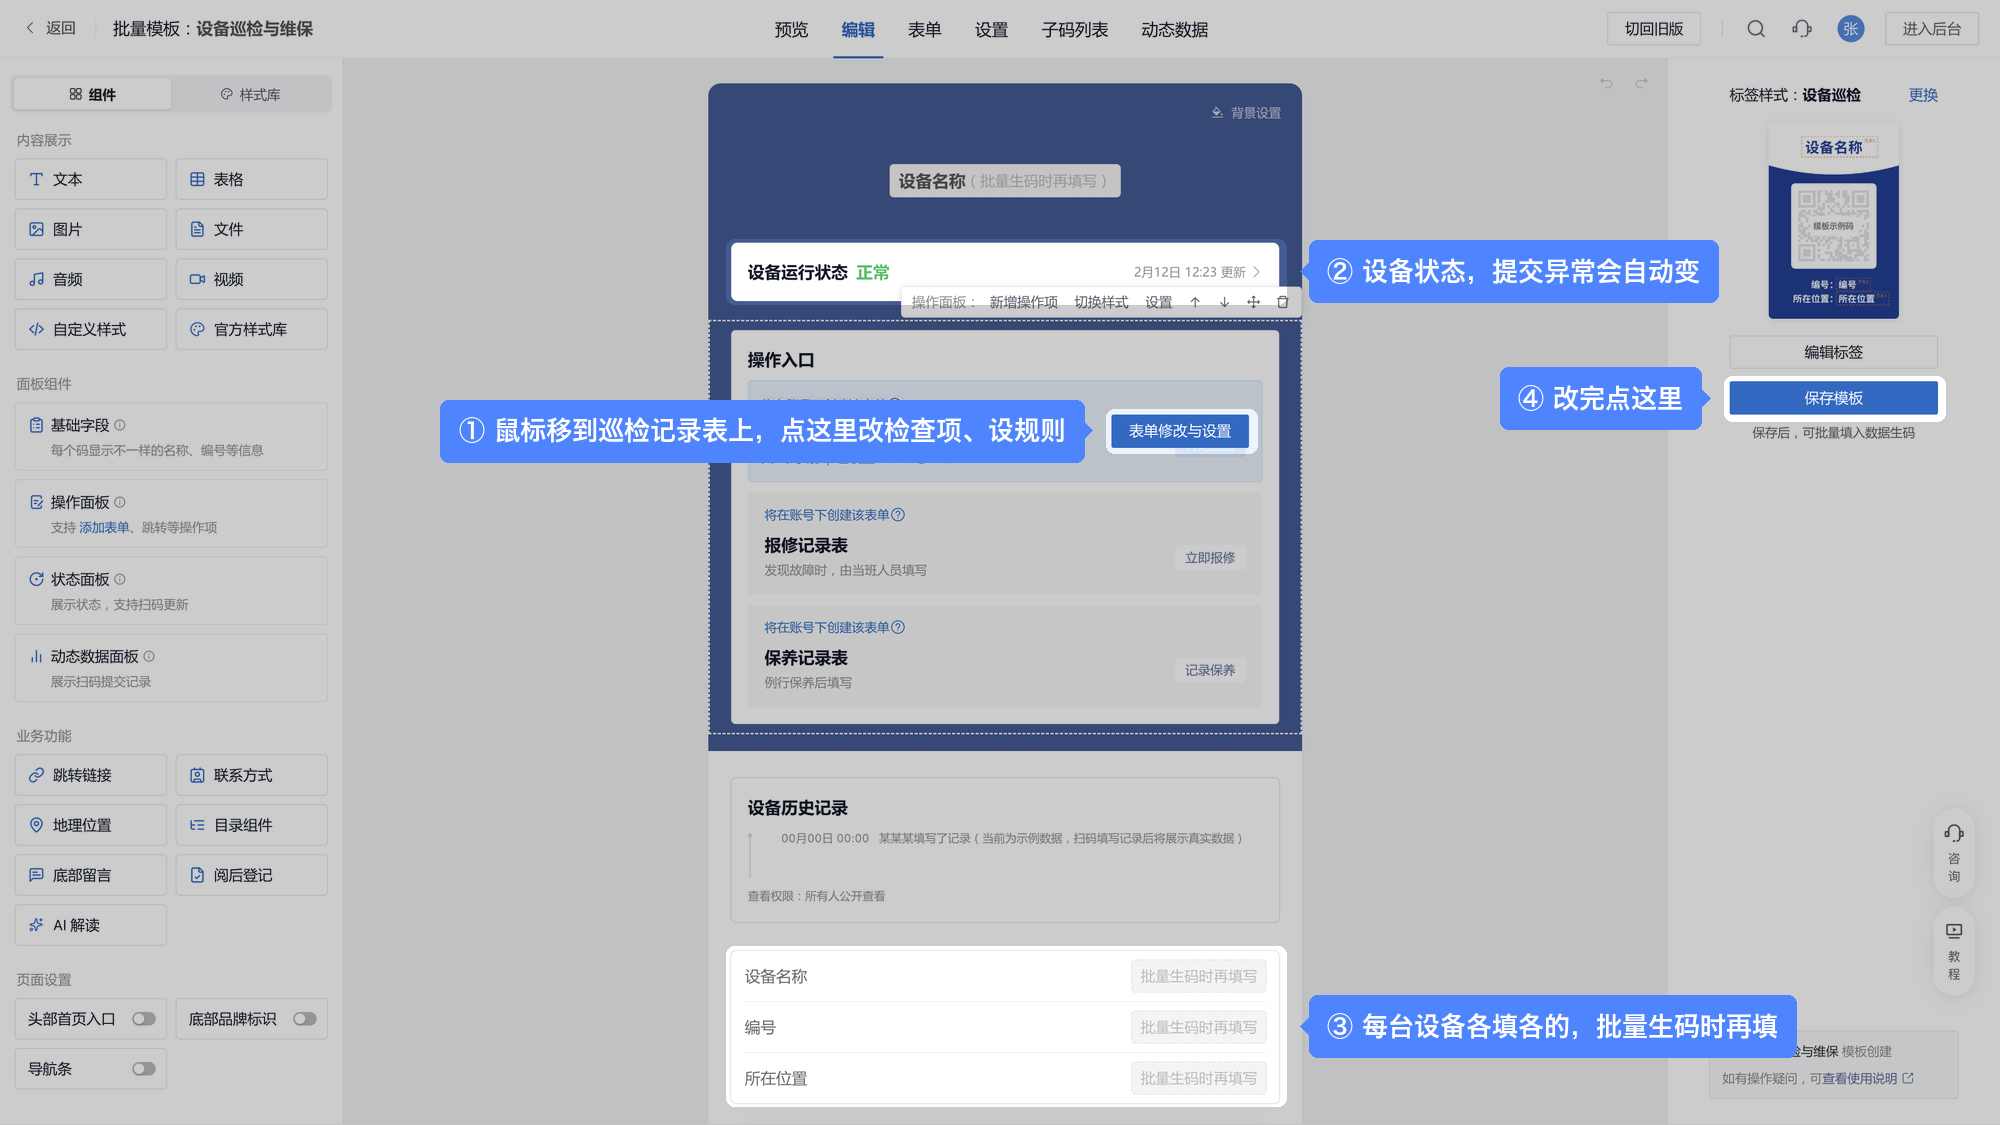The width and height of the screenshot is (2000, 1125).
Task: Open the 动态数据 tab
Action: (x=1174, y=30)
